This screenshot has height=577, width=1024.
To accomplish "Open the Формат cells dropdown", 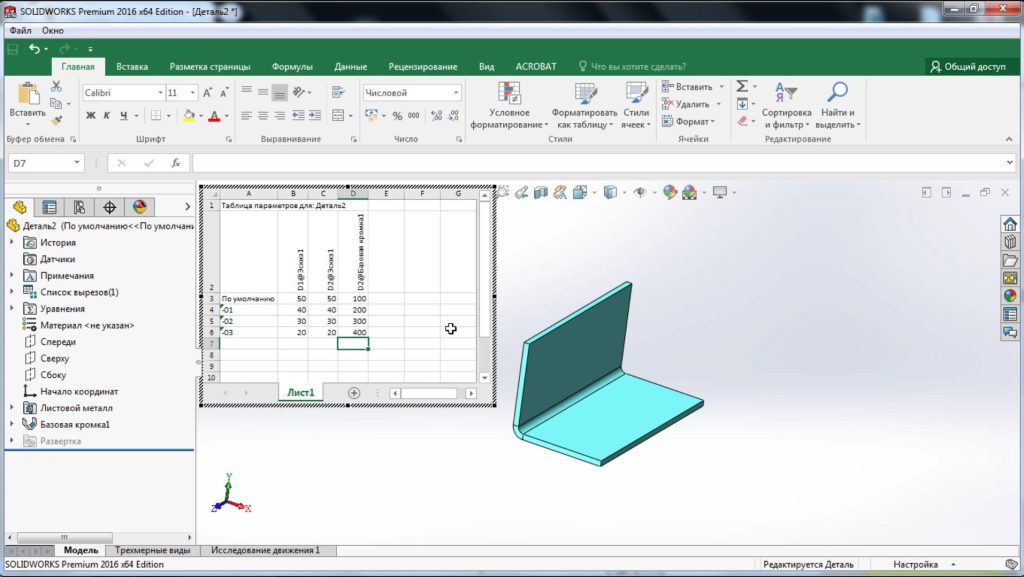I will 689,121.
